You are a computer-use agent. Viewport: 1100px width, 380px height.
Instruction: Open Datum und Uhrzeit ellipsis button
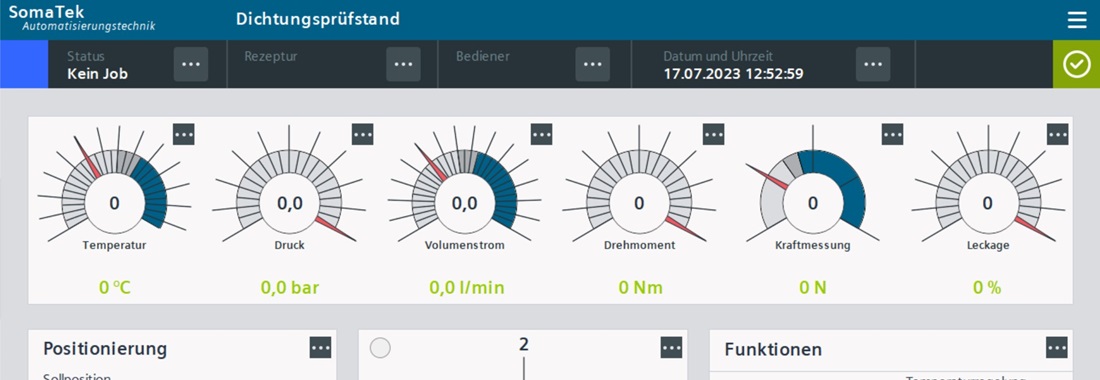[873, 64]
